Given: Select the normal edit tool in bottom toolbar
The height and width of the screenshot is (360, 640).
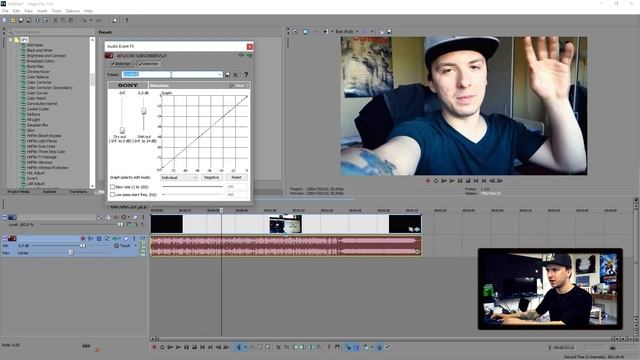Looking at the screenshot, I should pos(238,347).
